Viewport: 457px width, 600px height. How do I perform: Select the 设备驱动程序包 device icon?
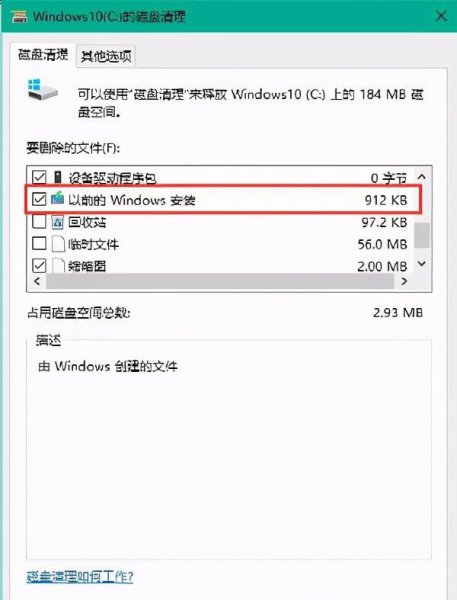pyautogui.click(x=57, y=177)
